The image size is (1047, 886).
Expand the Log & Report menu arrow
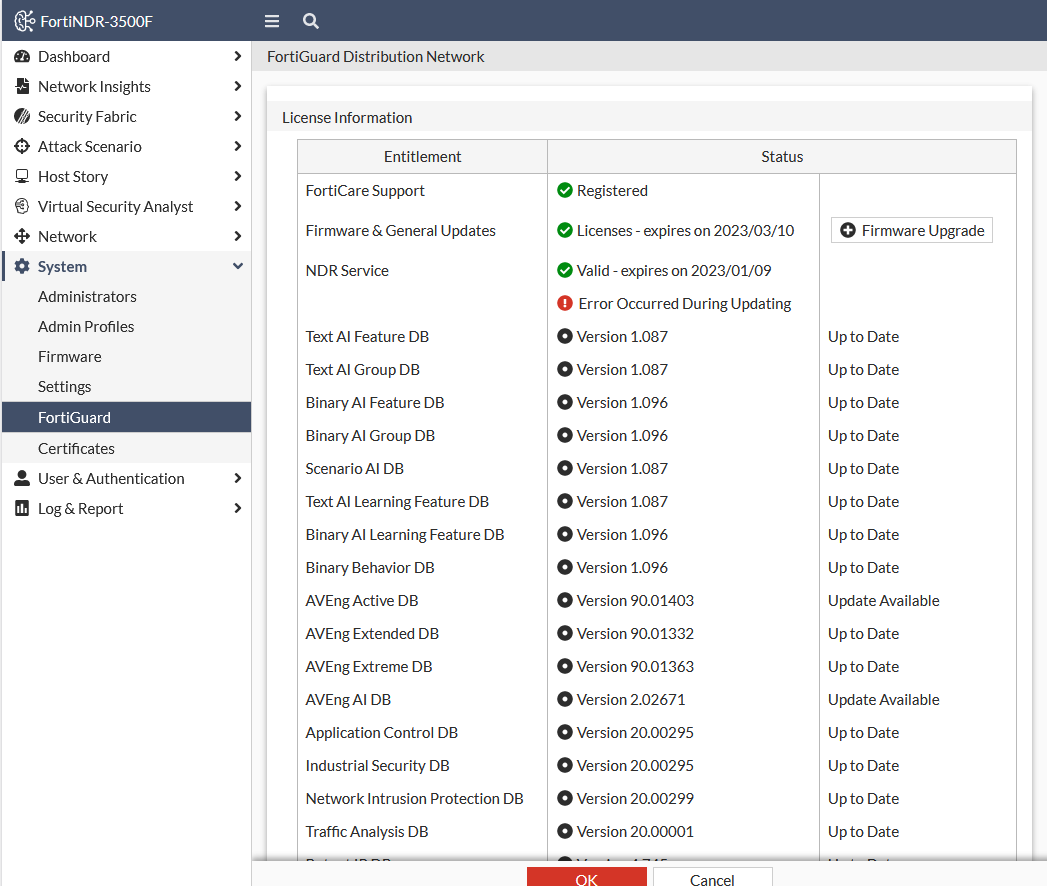[237, 508]
